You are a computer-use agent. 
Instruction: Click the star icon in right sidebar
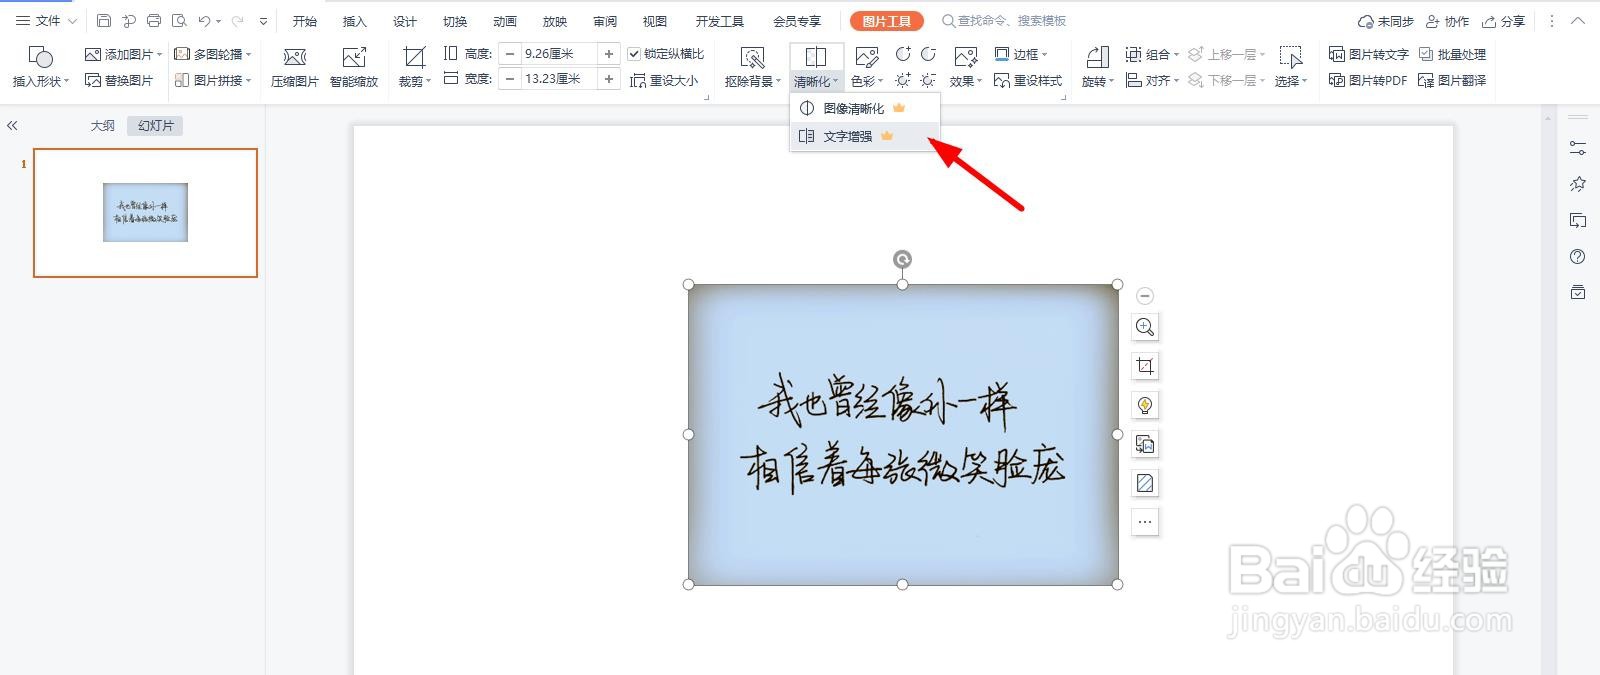[x=1578, y=184]
